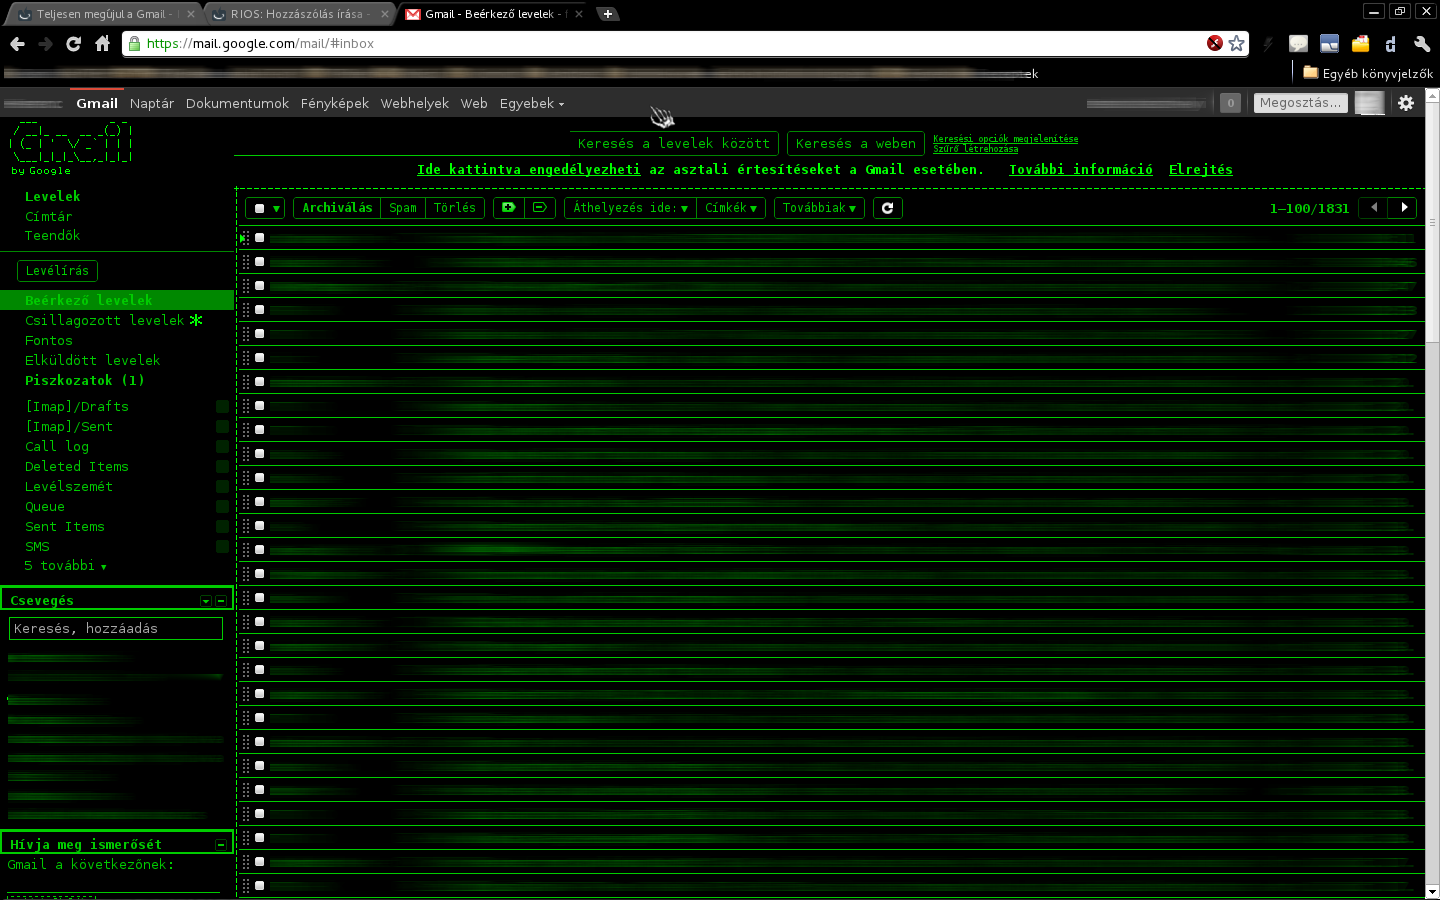Click the Elrejtés link
Image resolution: width=1440 pixels, height=900 pixels.
[1201, 170]
